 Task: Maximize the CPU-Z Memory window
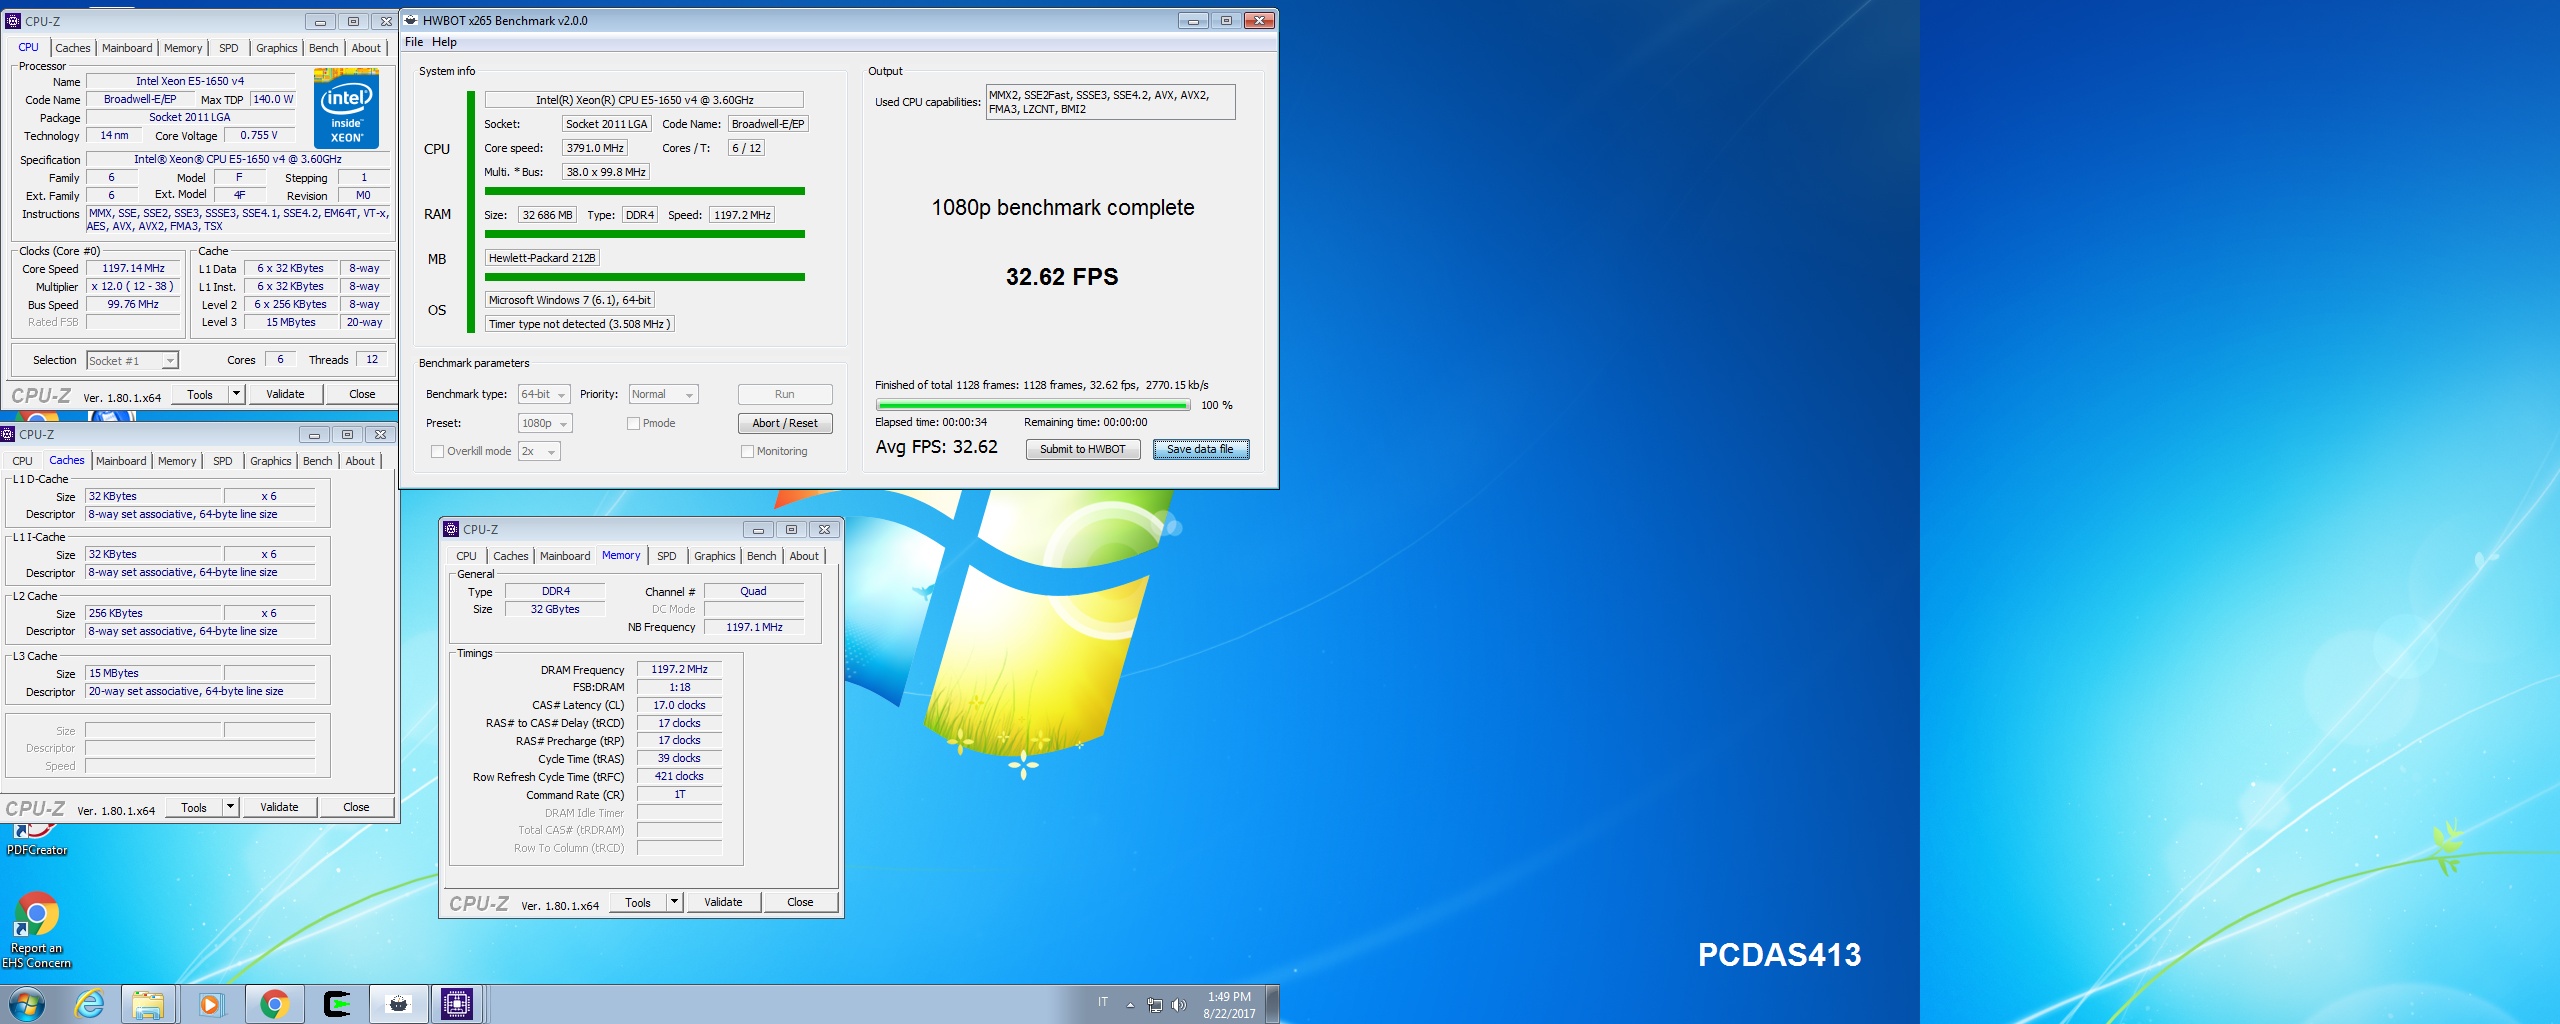tap(791, 529)
